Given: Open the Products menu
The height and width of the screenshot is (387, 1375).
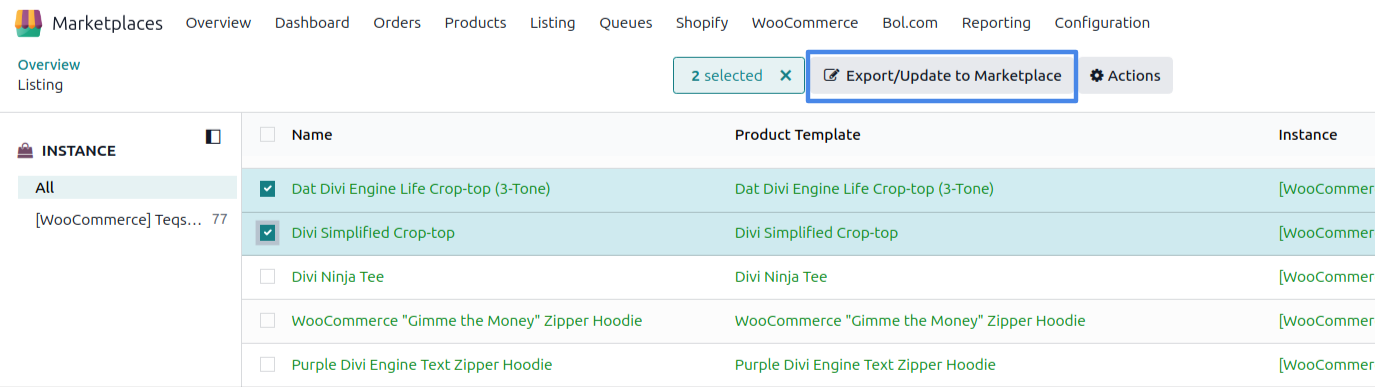Looking at the screenshot, I should (475, 23).
